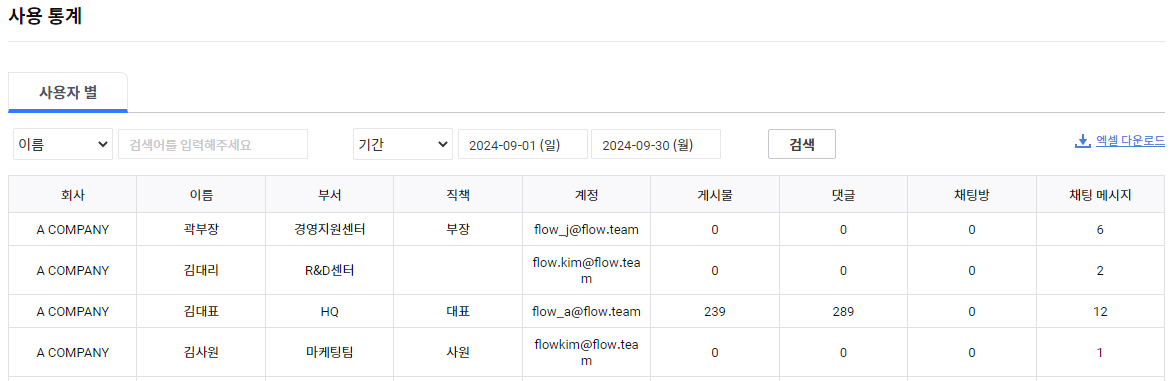Viewport: 1172px width, 381px height.
Task: Click the 회사 column header
Action: tap(73, 195)
